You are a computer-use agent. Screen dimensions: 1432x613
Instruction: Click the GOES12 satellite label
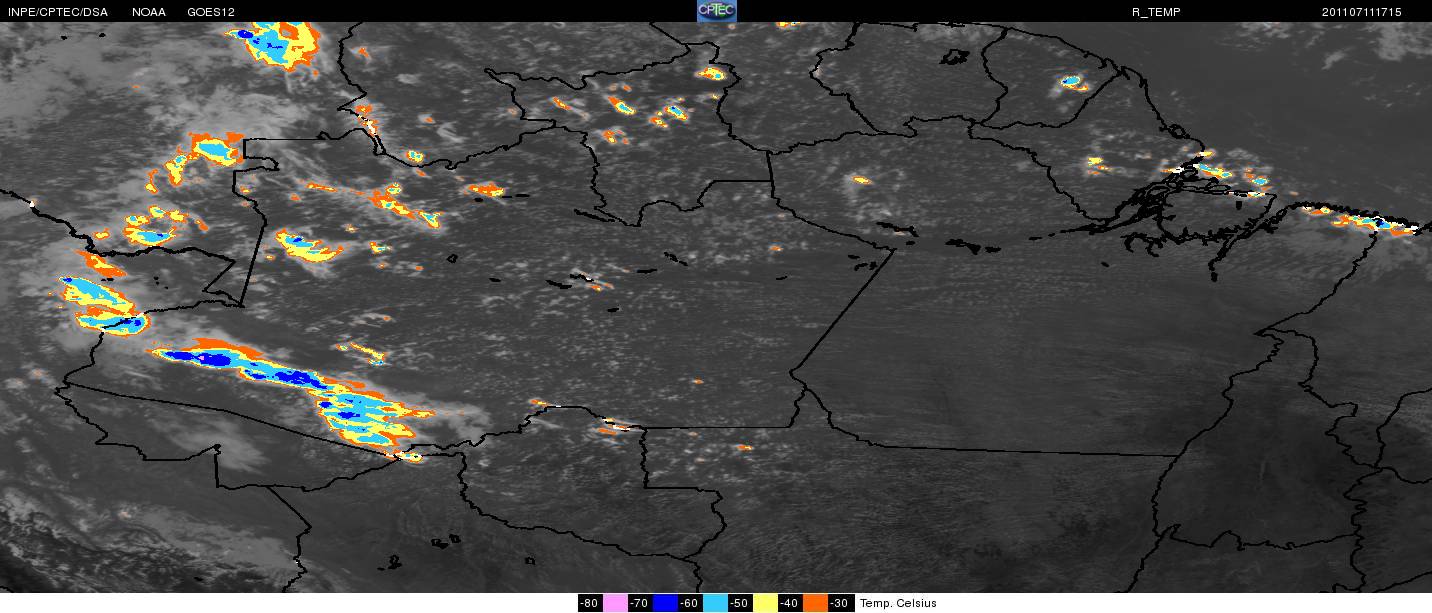click(211, 12)
